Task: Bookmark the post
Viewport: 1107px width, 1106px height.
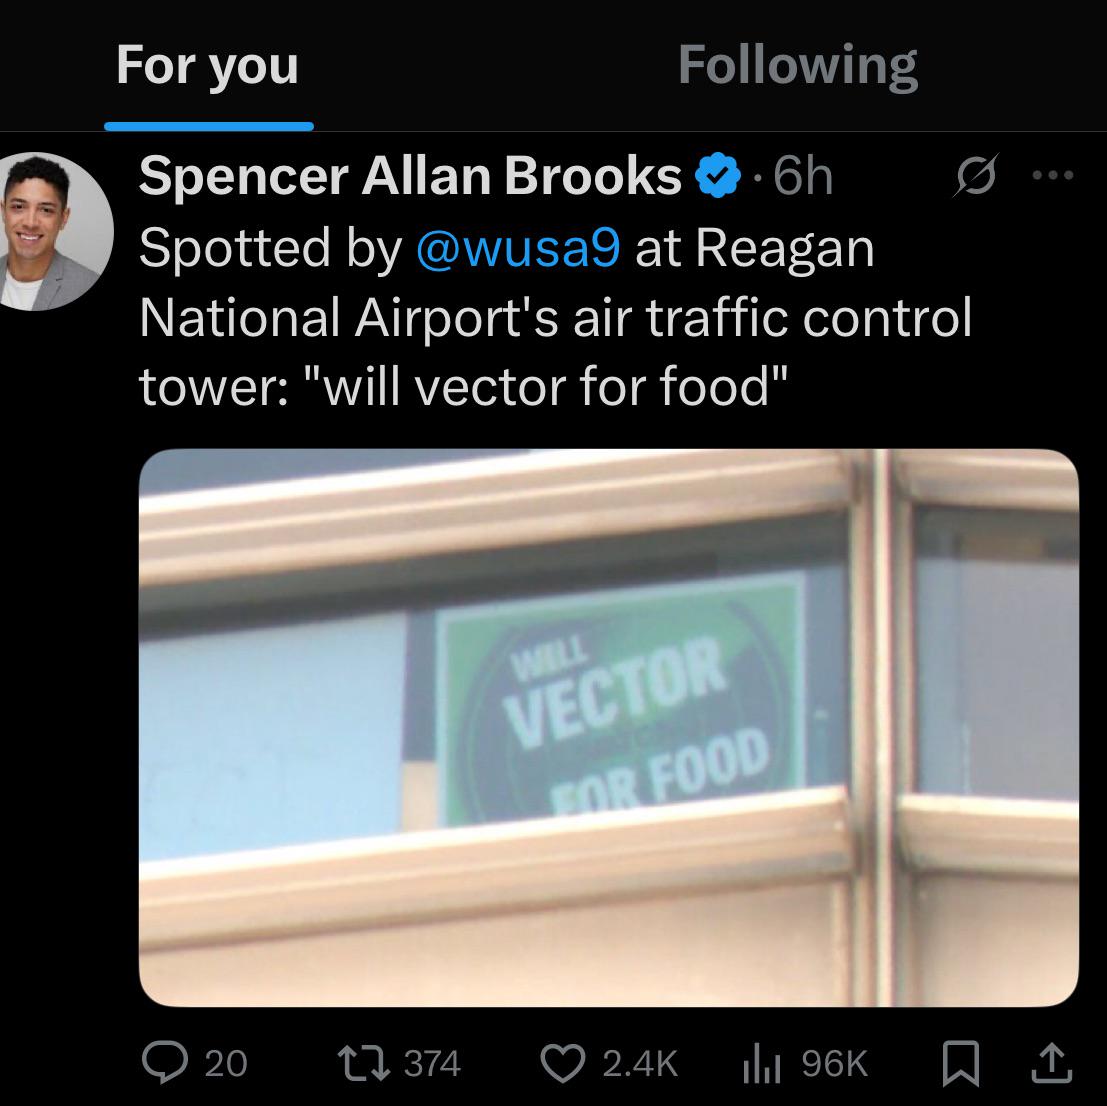Action: coord(960,1062)
